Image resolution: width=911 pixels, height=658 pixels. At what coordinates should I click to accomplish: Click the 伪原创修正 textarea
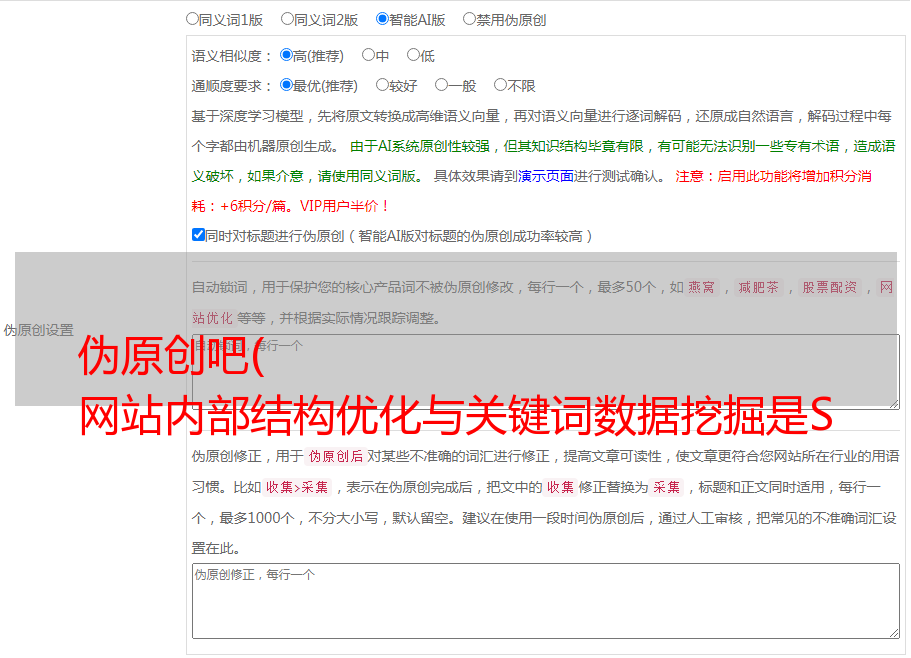tap(546, 601)
